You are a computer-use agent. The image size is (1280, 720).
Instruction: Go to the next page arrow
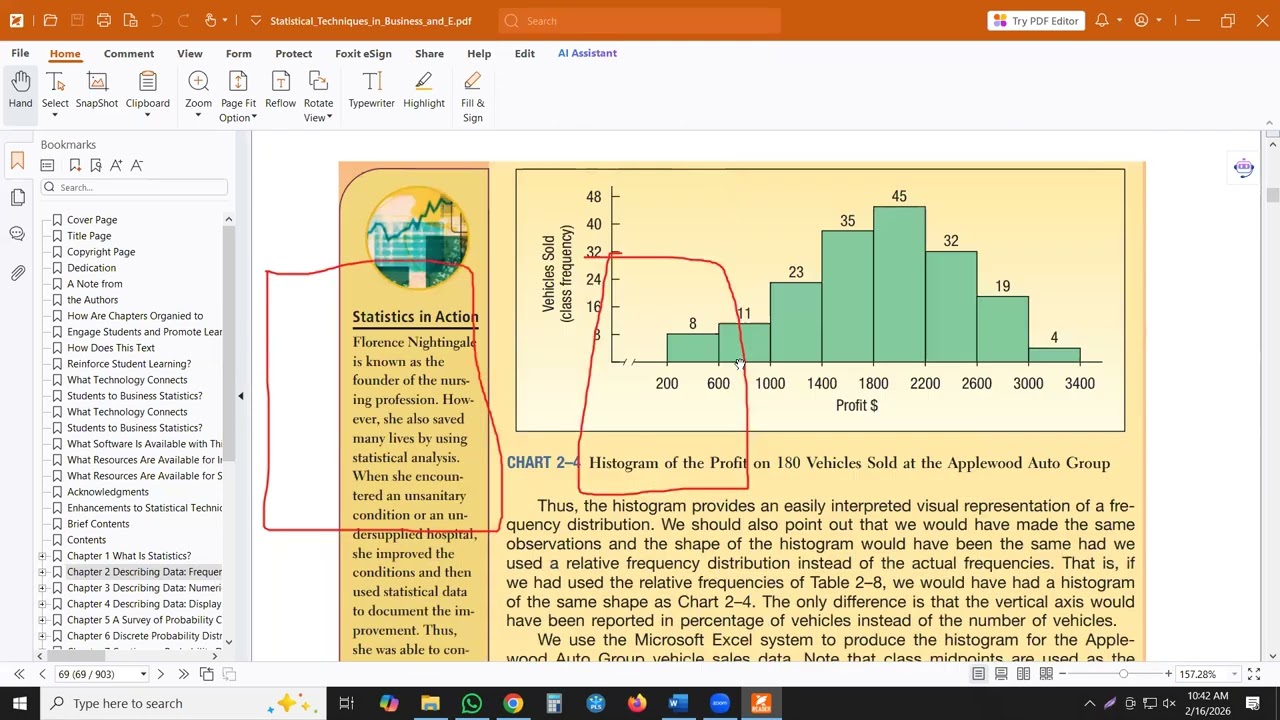(160, 674)
